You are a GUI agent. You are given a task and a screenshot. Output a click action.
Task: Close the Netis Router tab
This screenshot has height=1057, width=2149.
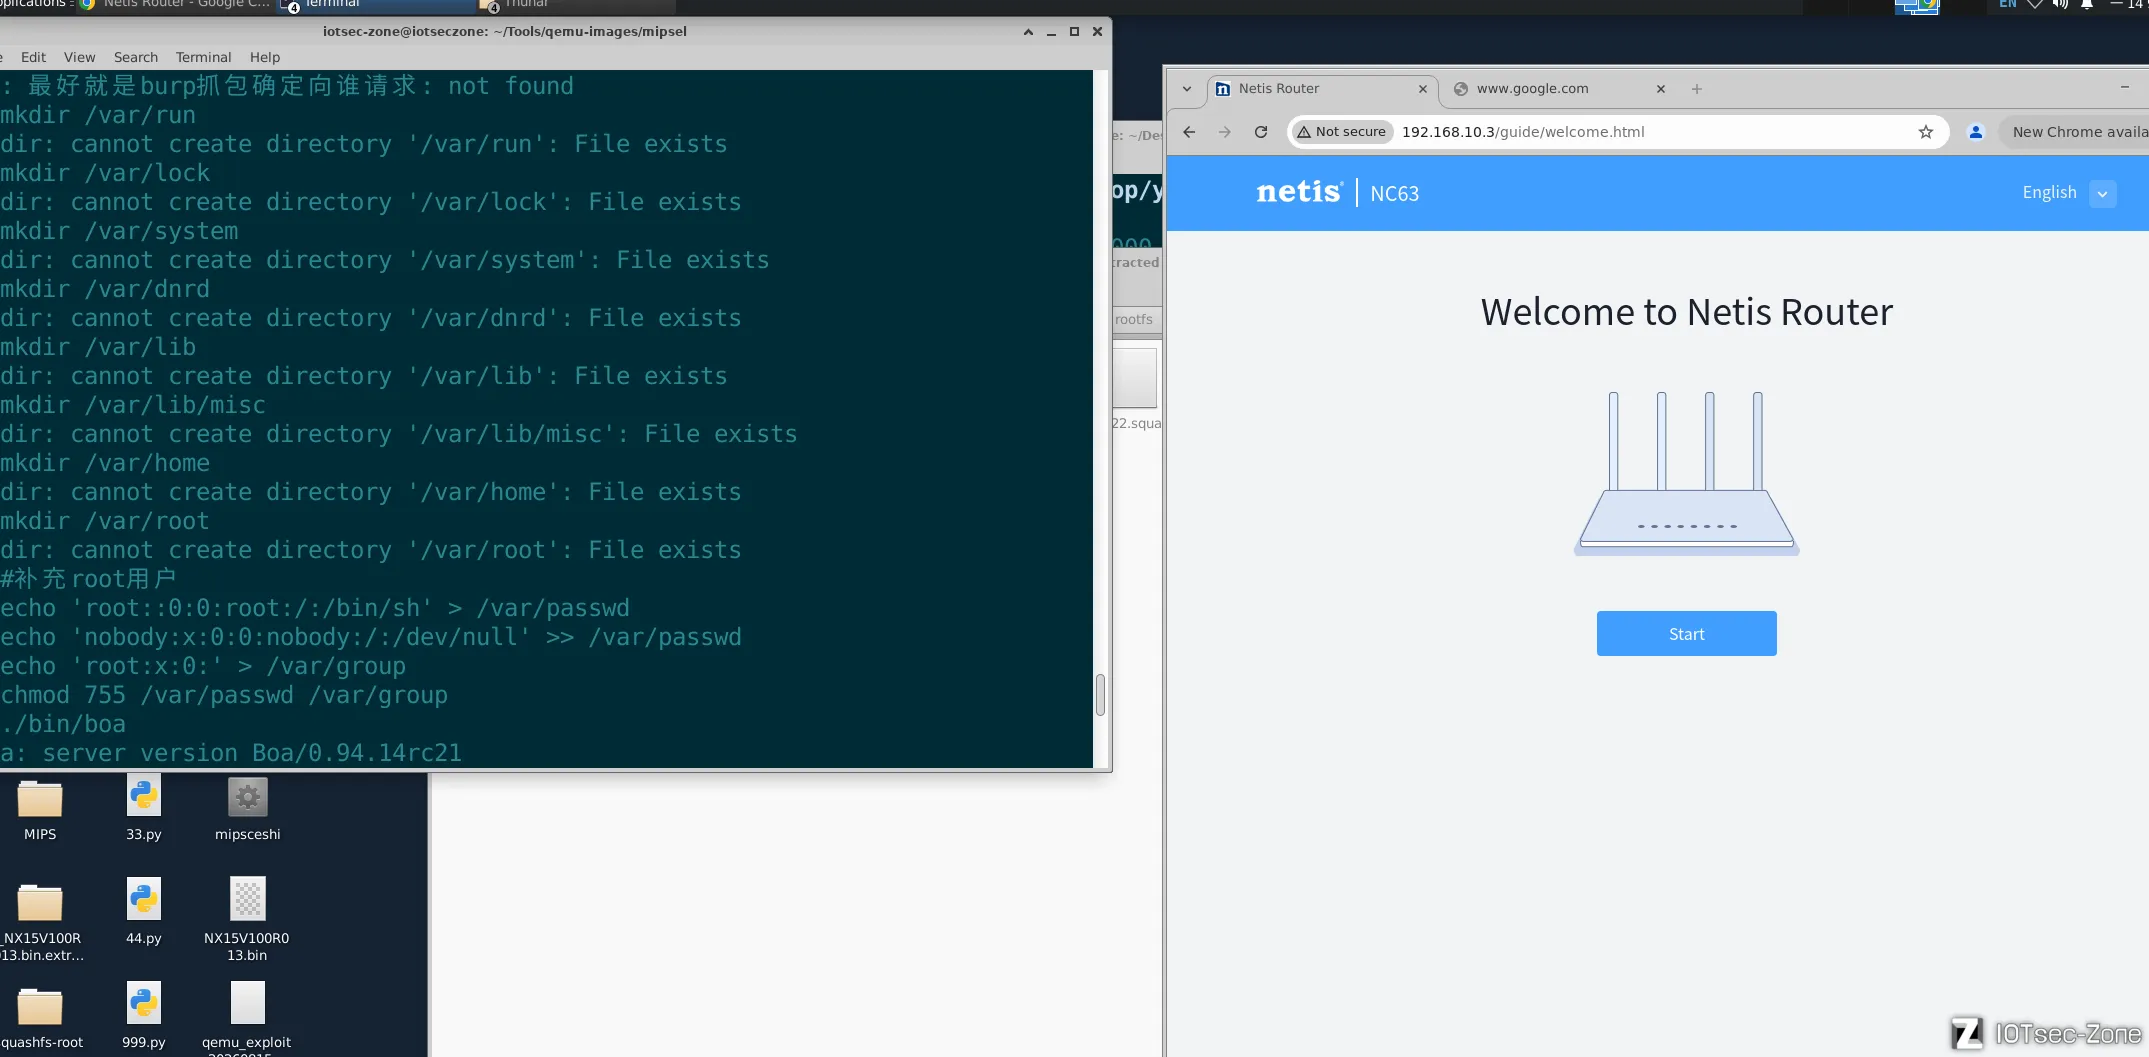pyautogui.click(x=1423, y=89)
